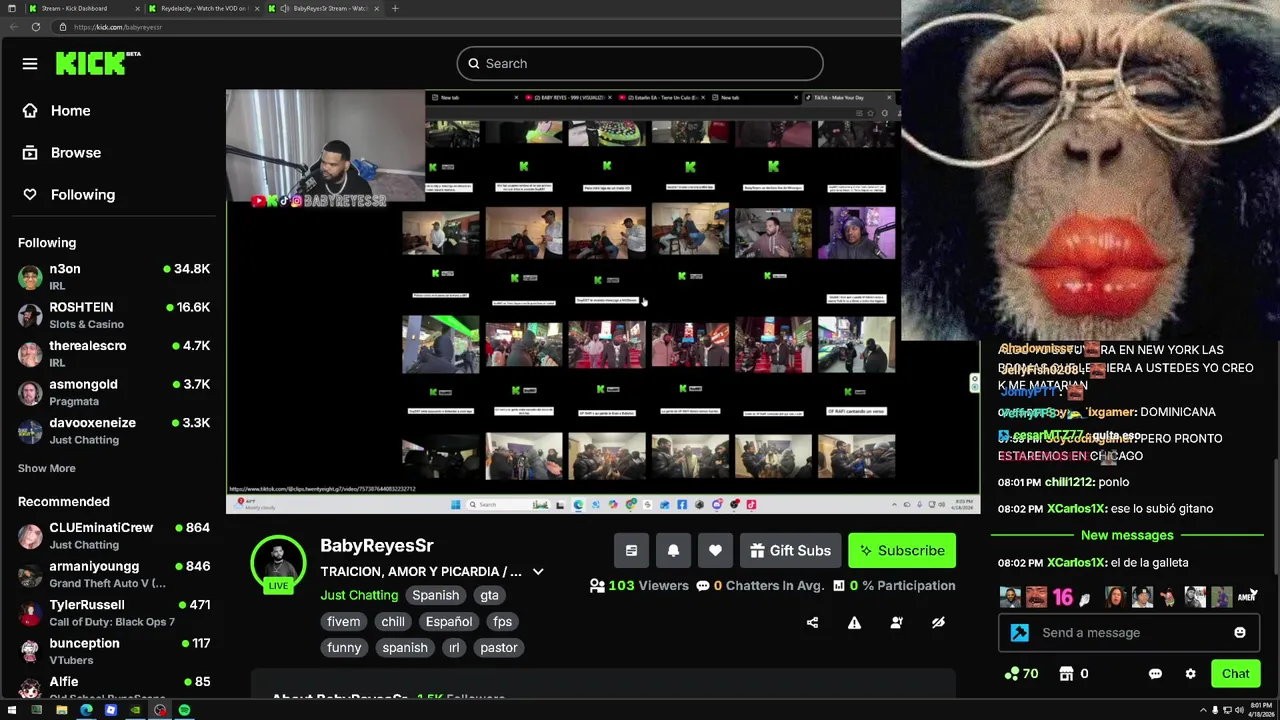Close the Kick Dashboard browser tab
This screenshot has width=1280, height=720.
(137, 8)
